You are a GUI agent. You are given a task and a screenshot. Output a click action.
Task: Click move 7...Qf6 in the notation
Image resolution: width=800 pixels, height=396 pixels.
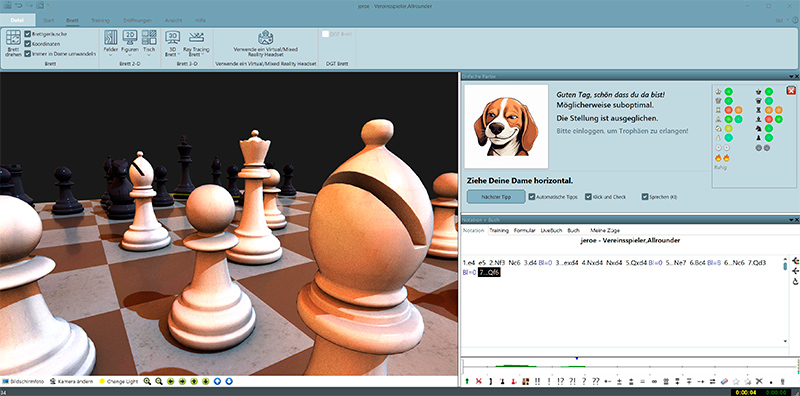pyautogui.click(x=489, y=273)
